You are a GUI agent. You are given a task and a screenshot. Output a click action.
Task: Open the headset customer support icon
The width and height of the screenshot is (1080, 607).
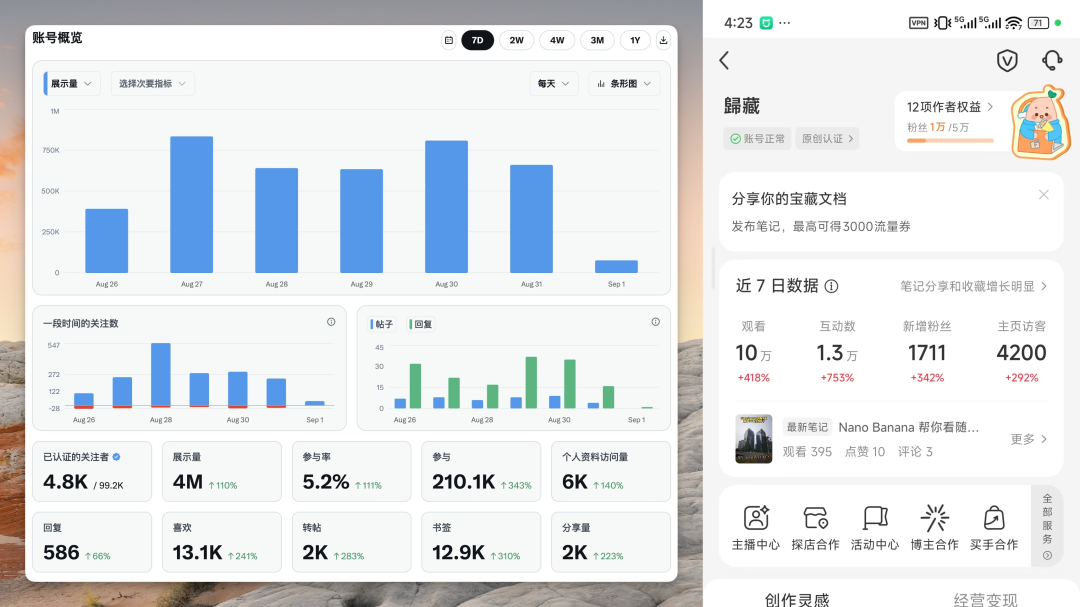tap(1052, 61)
